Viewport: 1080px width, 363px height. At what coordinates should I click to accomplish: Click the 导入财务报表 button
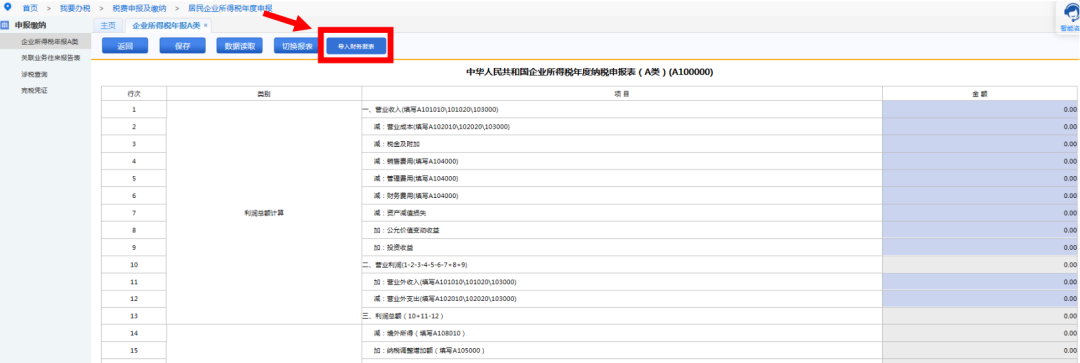[355, 47]
